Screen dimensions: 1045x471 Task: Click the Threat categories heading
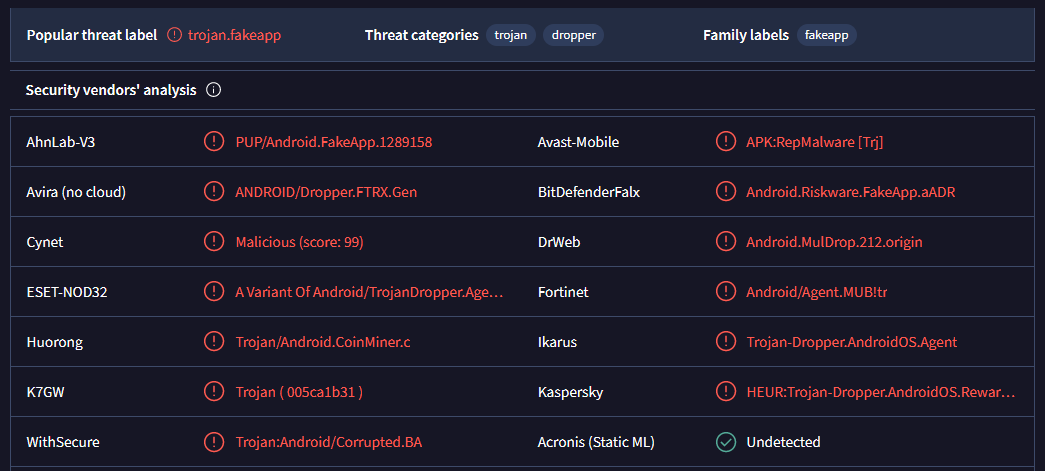(421, 35)
